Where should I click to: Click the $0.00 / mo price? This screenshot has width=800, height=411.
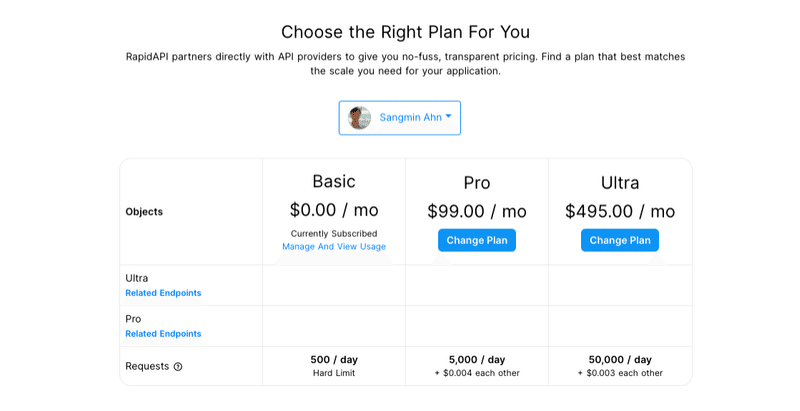pos(334,210)
